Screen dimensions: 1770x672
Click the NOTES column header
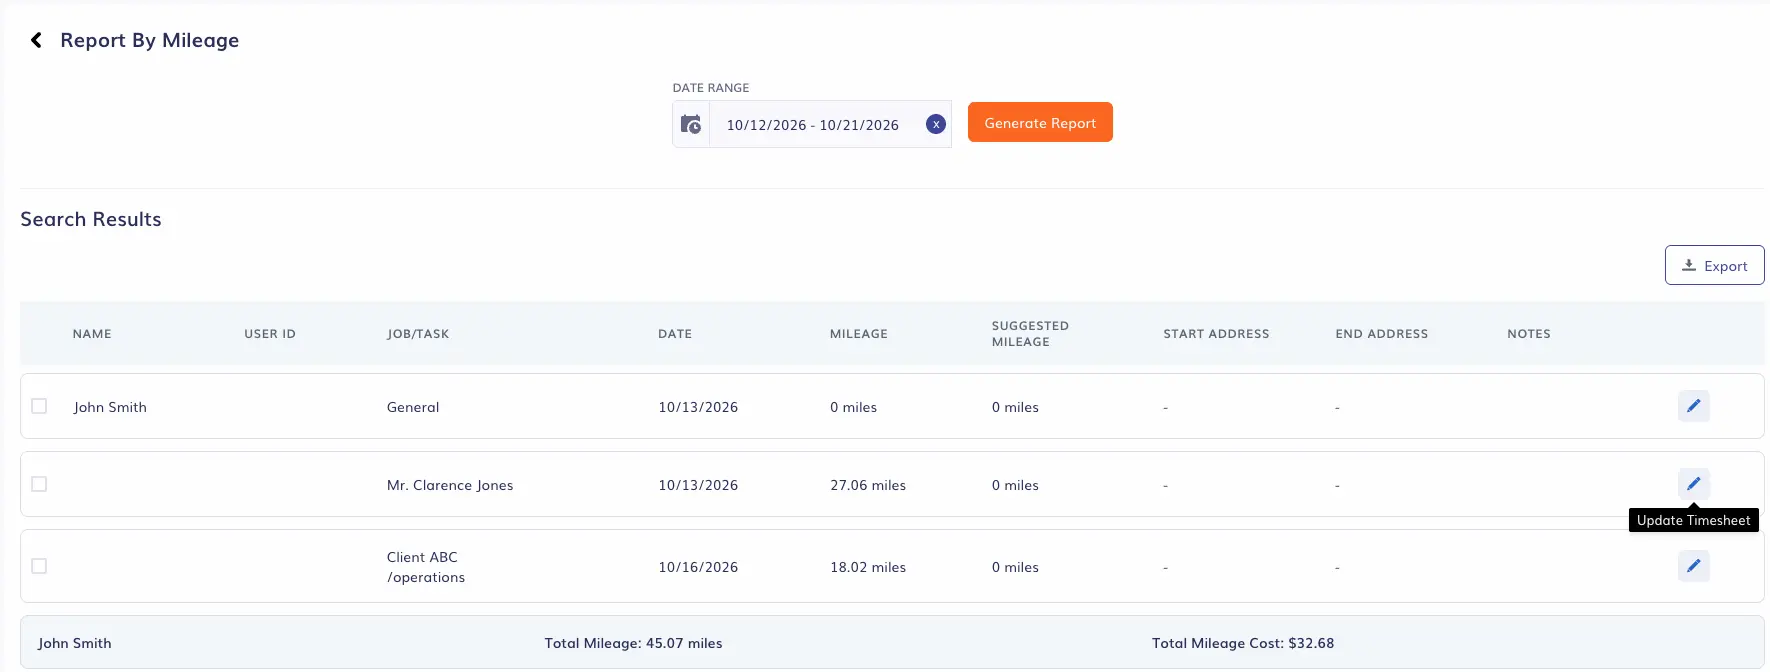point(1529,334)
